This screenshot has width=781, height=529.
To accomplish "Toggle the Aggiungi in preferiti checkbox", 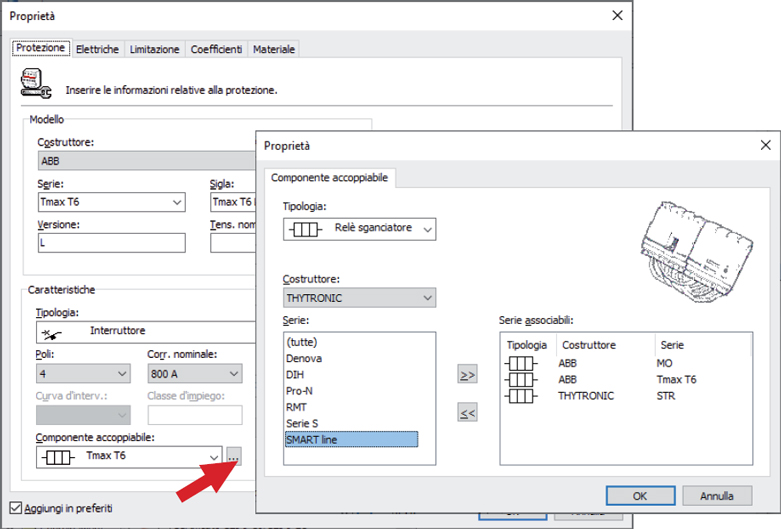I will (x=16, y=508).
